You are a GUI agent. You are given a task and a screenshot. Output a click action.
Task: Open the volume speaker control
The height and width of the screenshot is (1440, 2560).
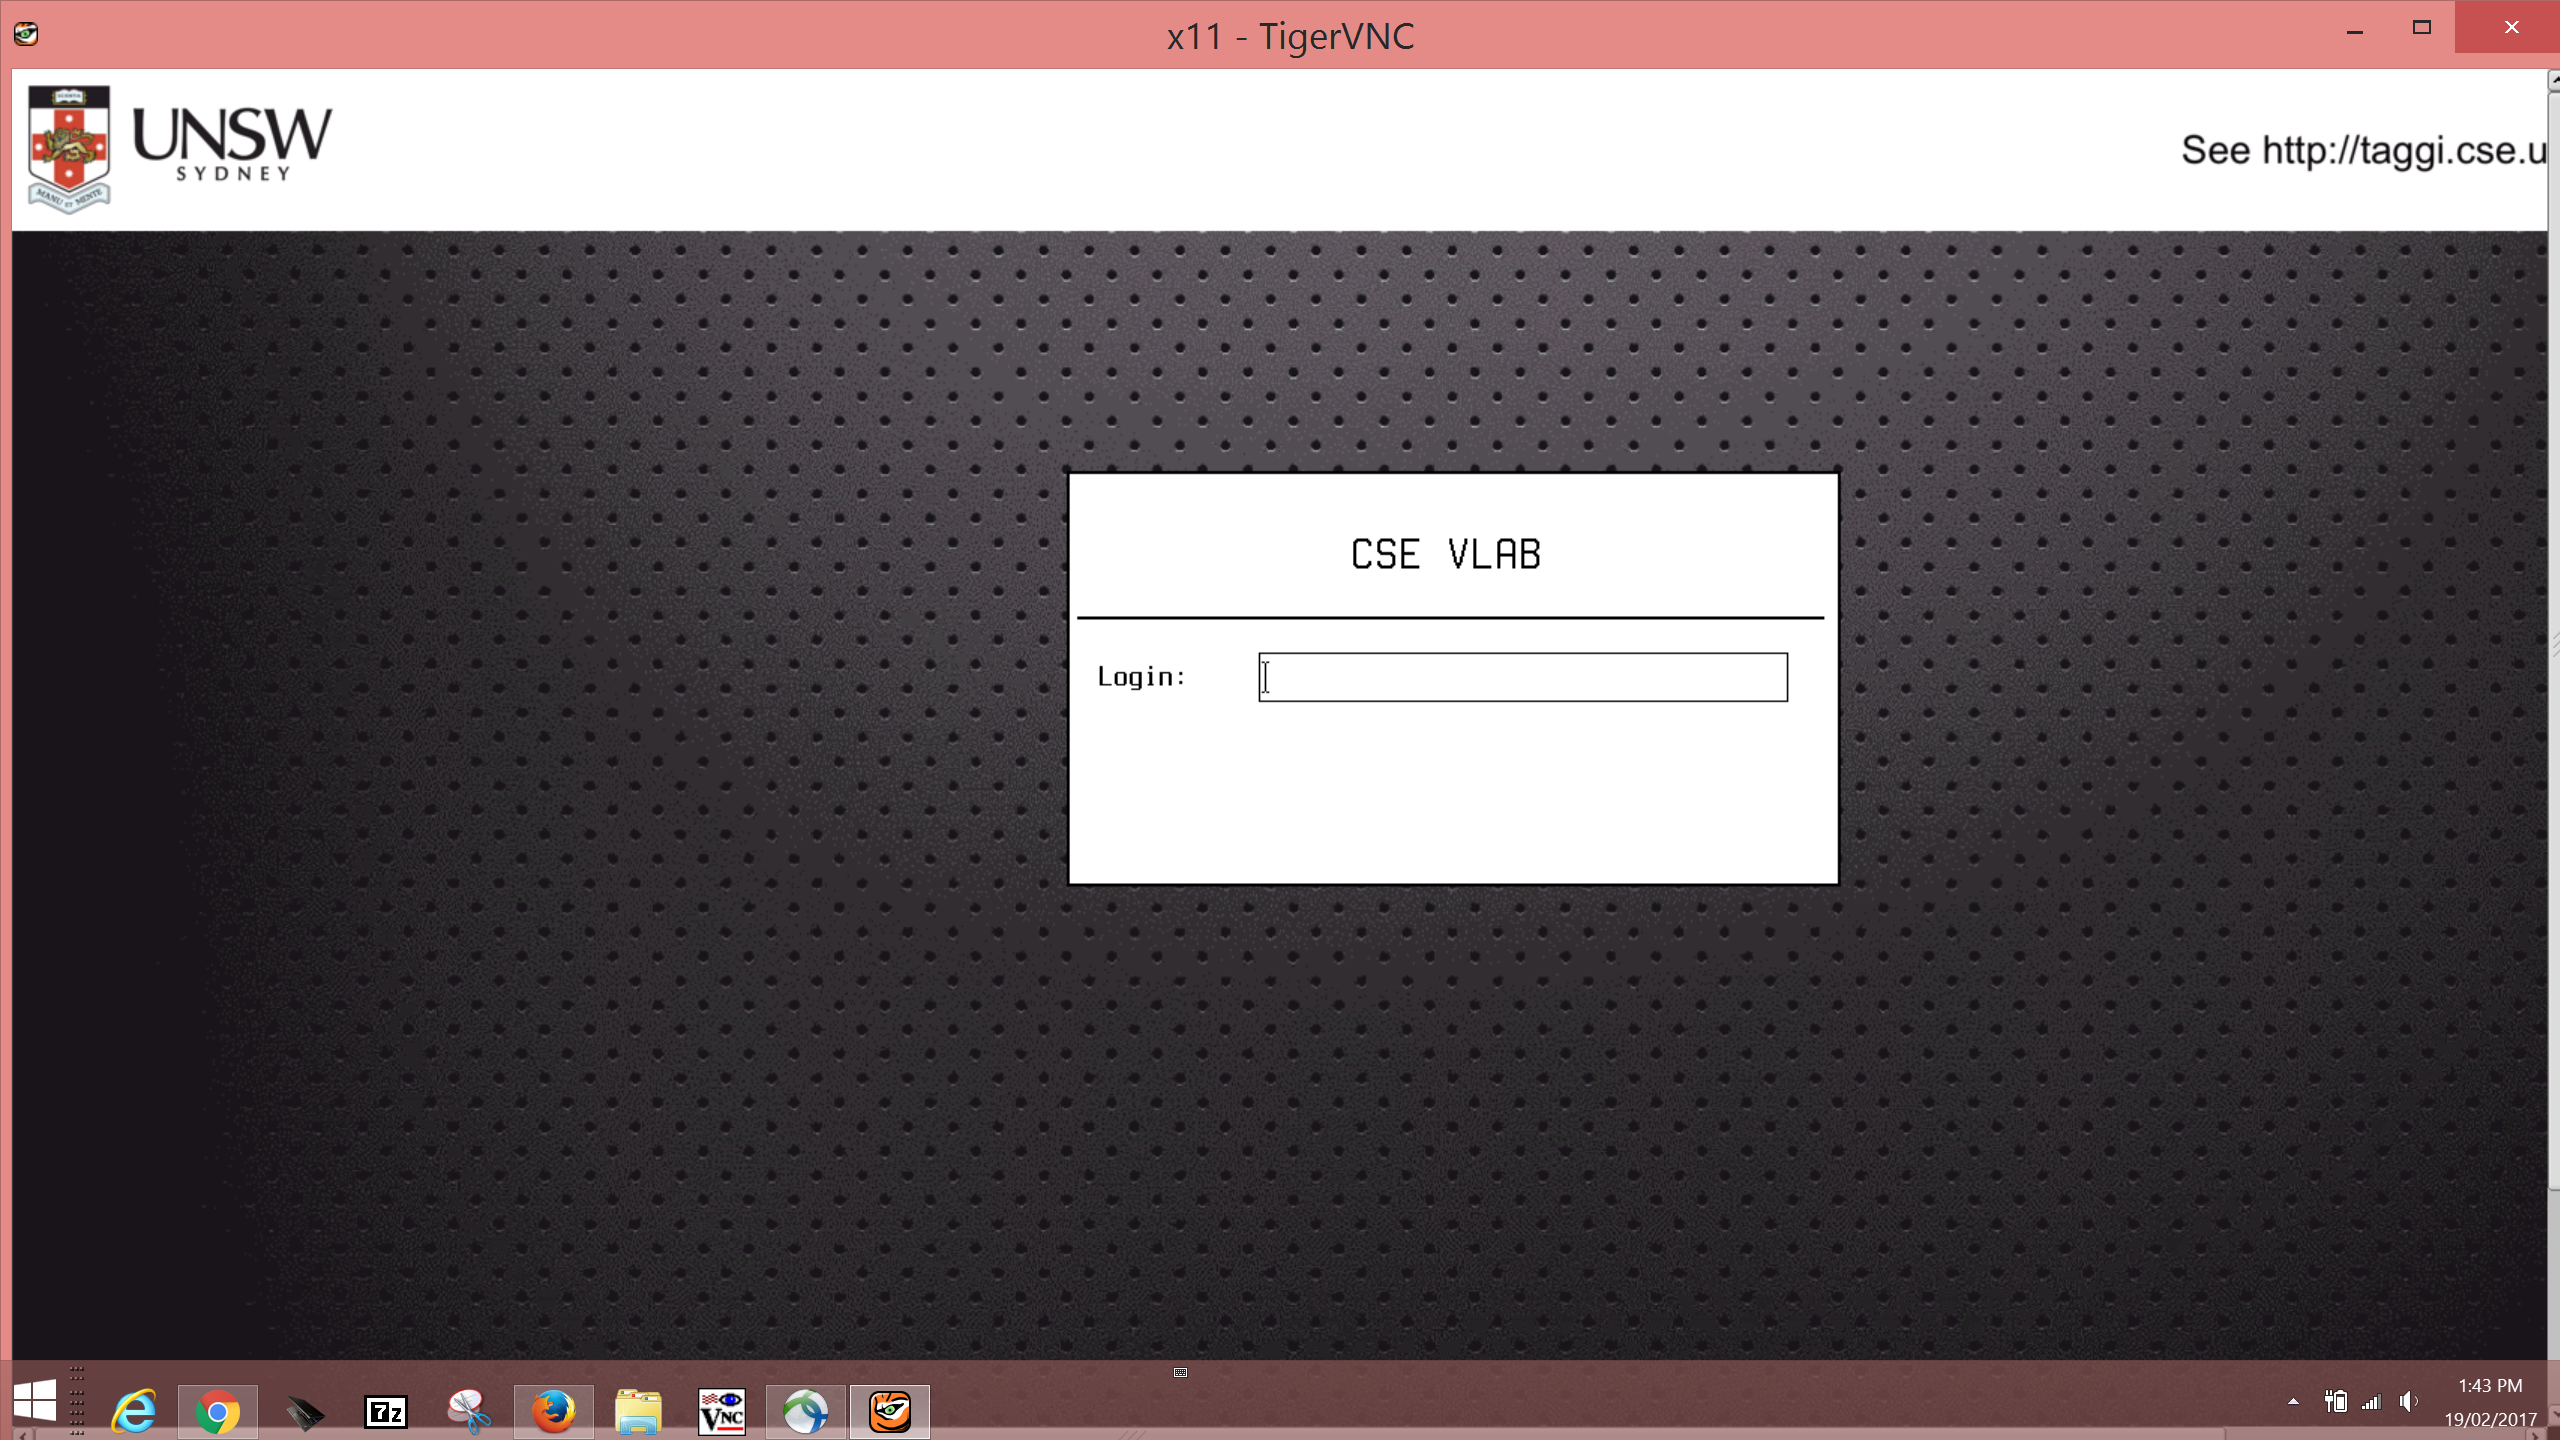click(2409, 1402)
